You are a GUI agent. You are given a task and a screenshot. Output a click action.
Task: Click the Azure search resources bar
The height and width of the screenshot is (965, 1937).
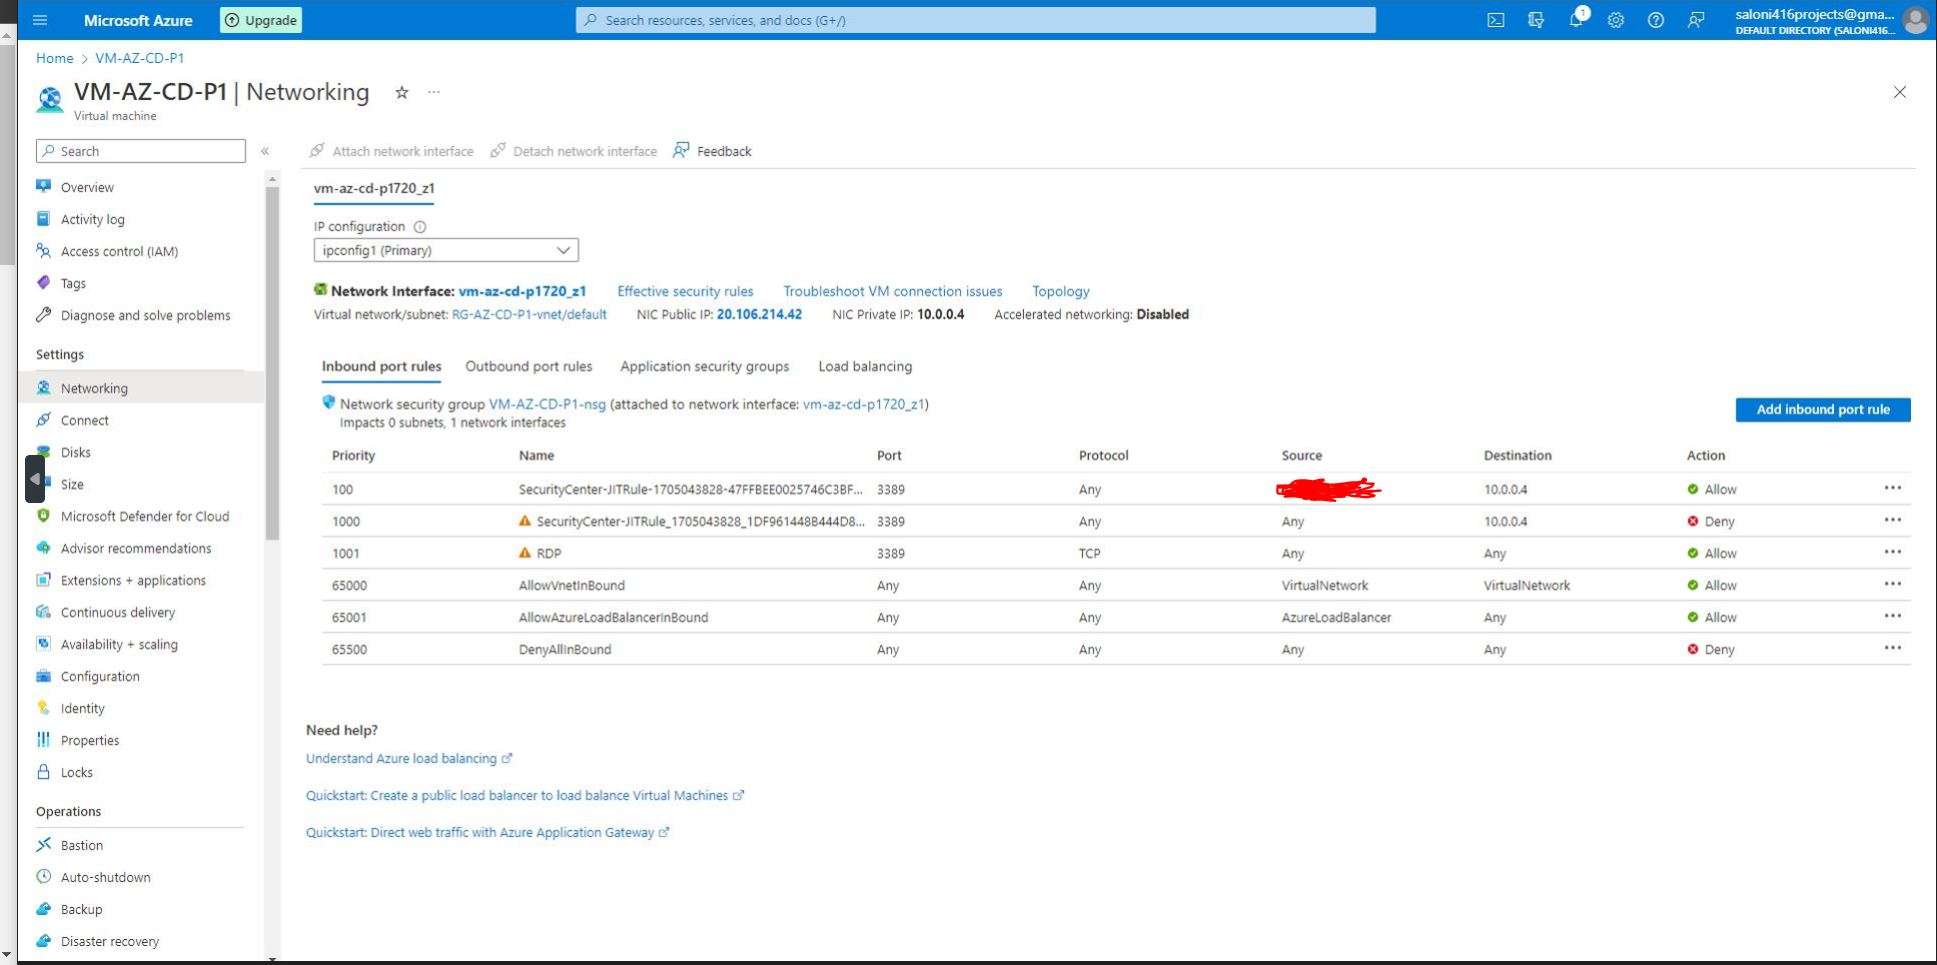(x=975, y=20)
